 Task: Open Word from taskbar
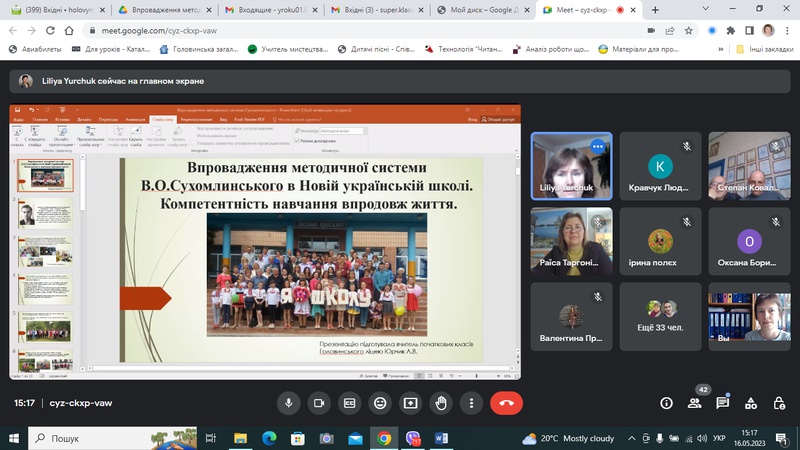click(x=441, y=438)
